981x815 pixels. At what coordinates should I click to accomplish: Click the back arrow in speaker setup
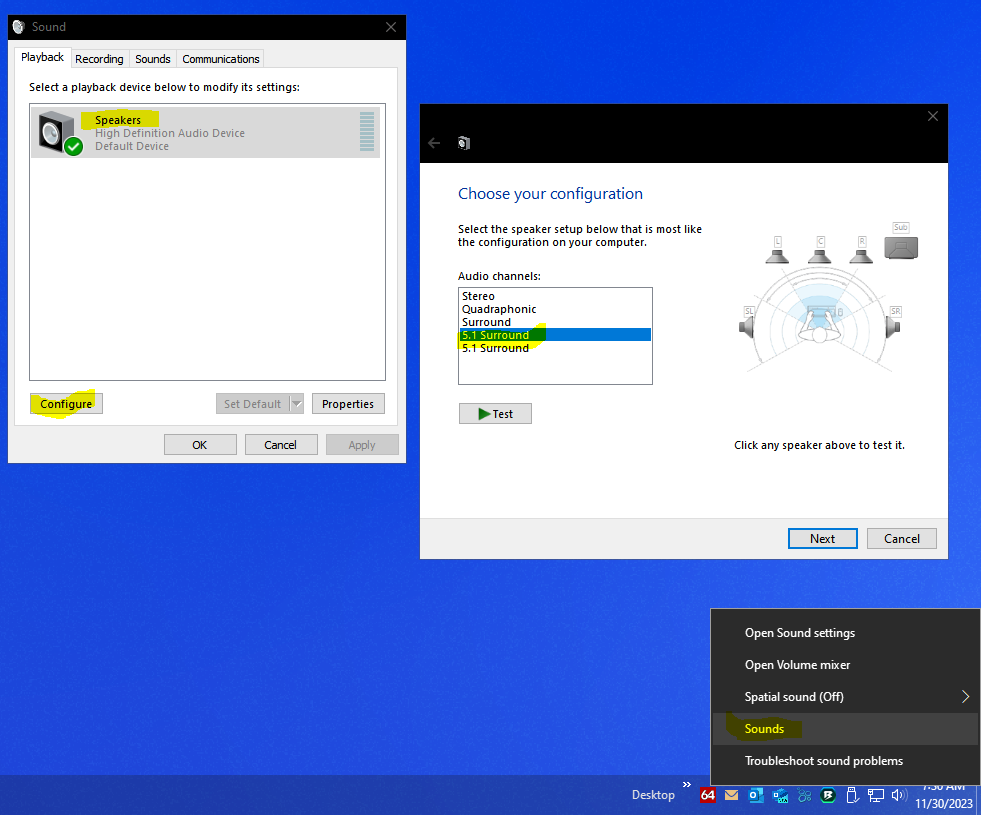[434, 143]
